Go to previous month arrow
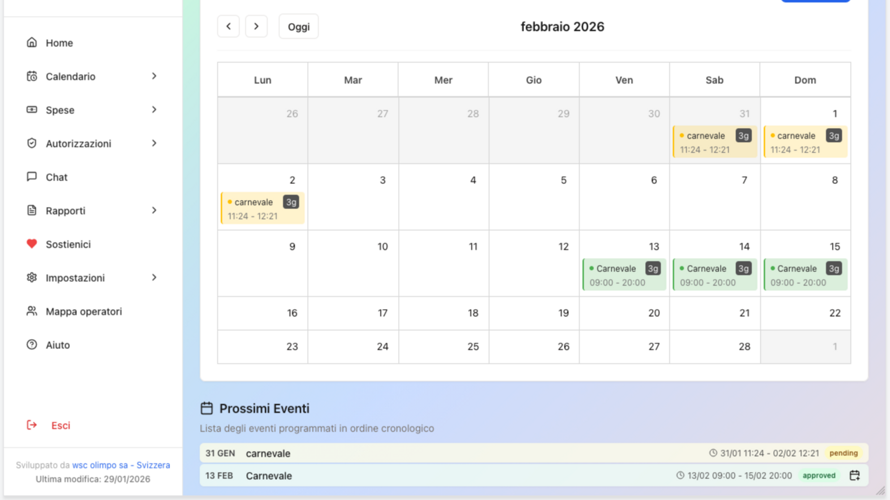The width and height of the screenshot is (890, 500). [229, 27]
